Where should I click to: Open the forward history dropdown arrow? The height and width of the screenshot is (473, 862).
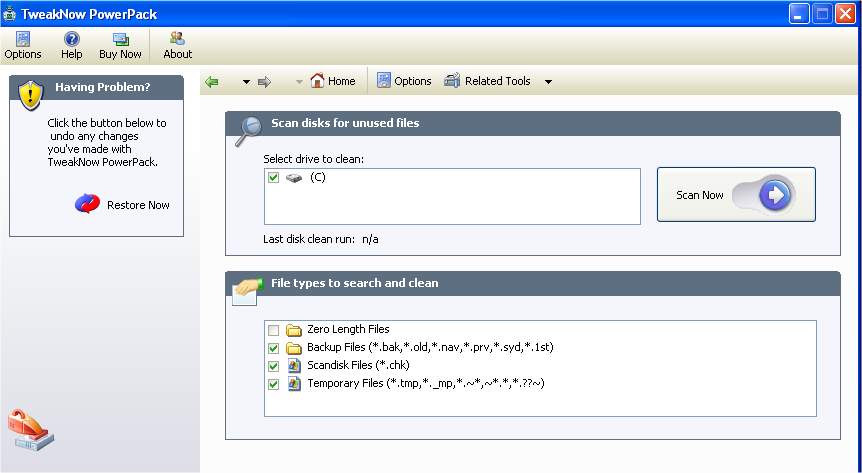[299, 82]
